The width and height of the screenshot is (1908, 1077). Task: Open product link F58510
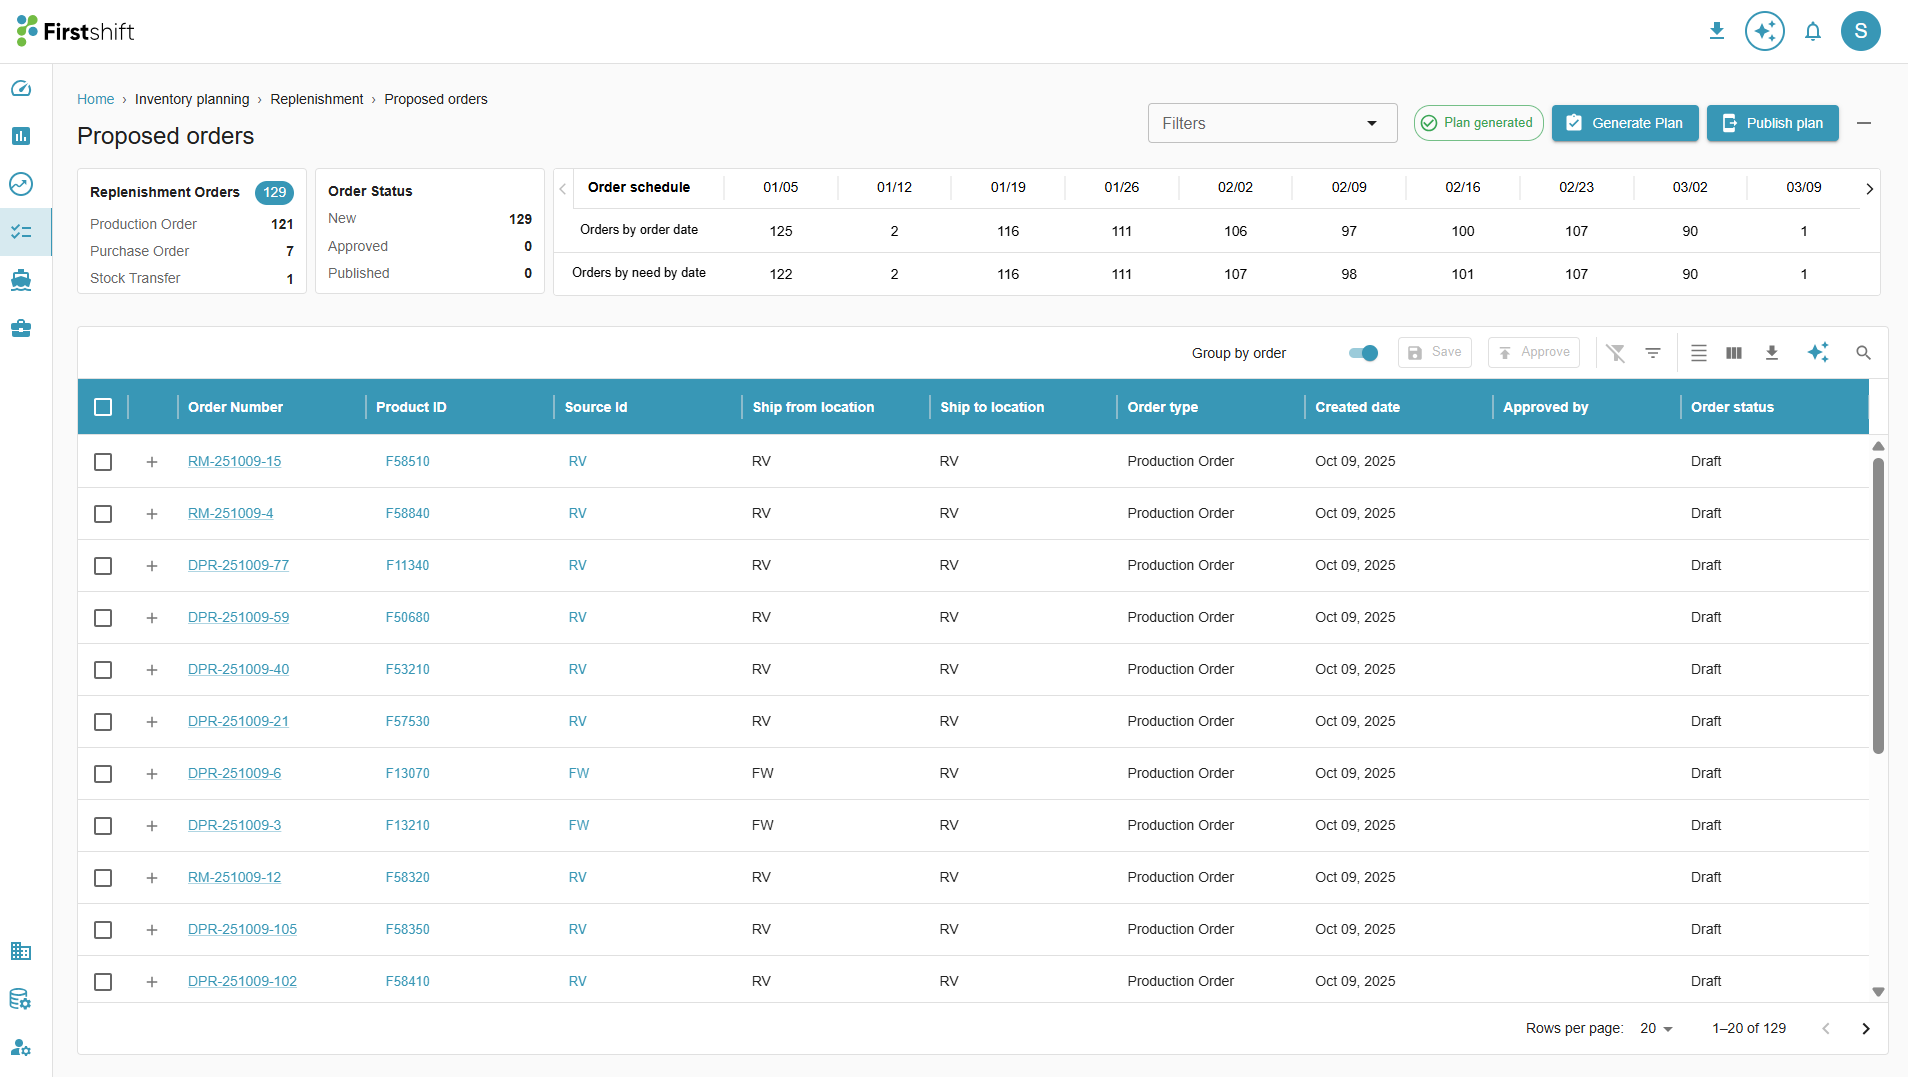coord(407,461)
